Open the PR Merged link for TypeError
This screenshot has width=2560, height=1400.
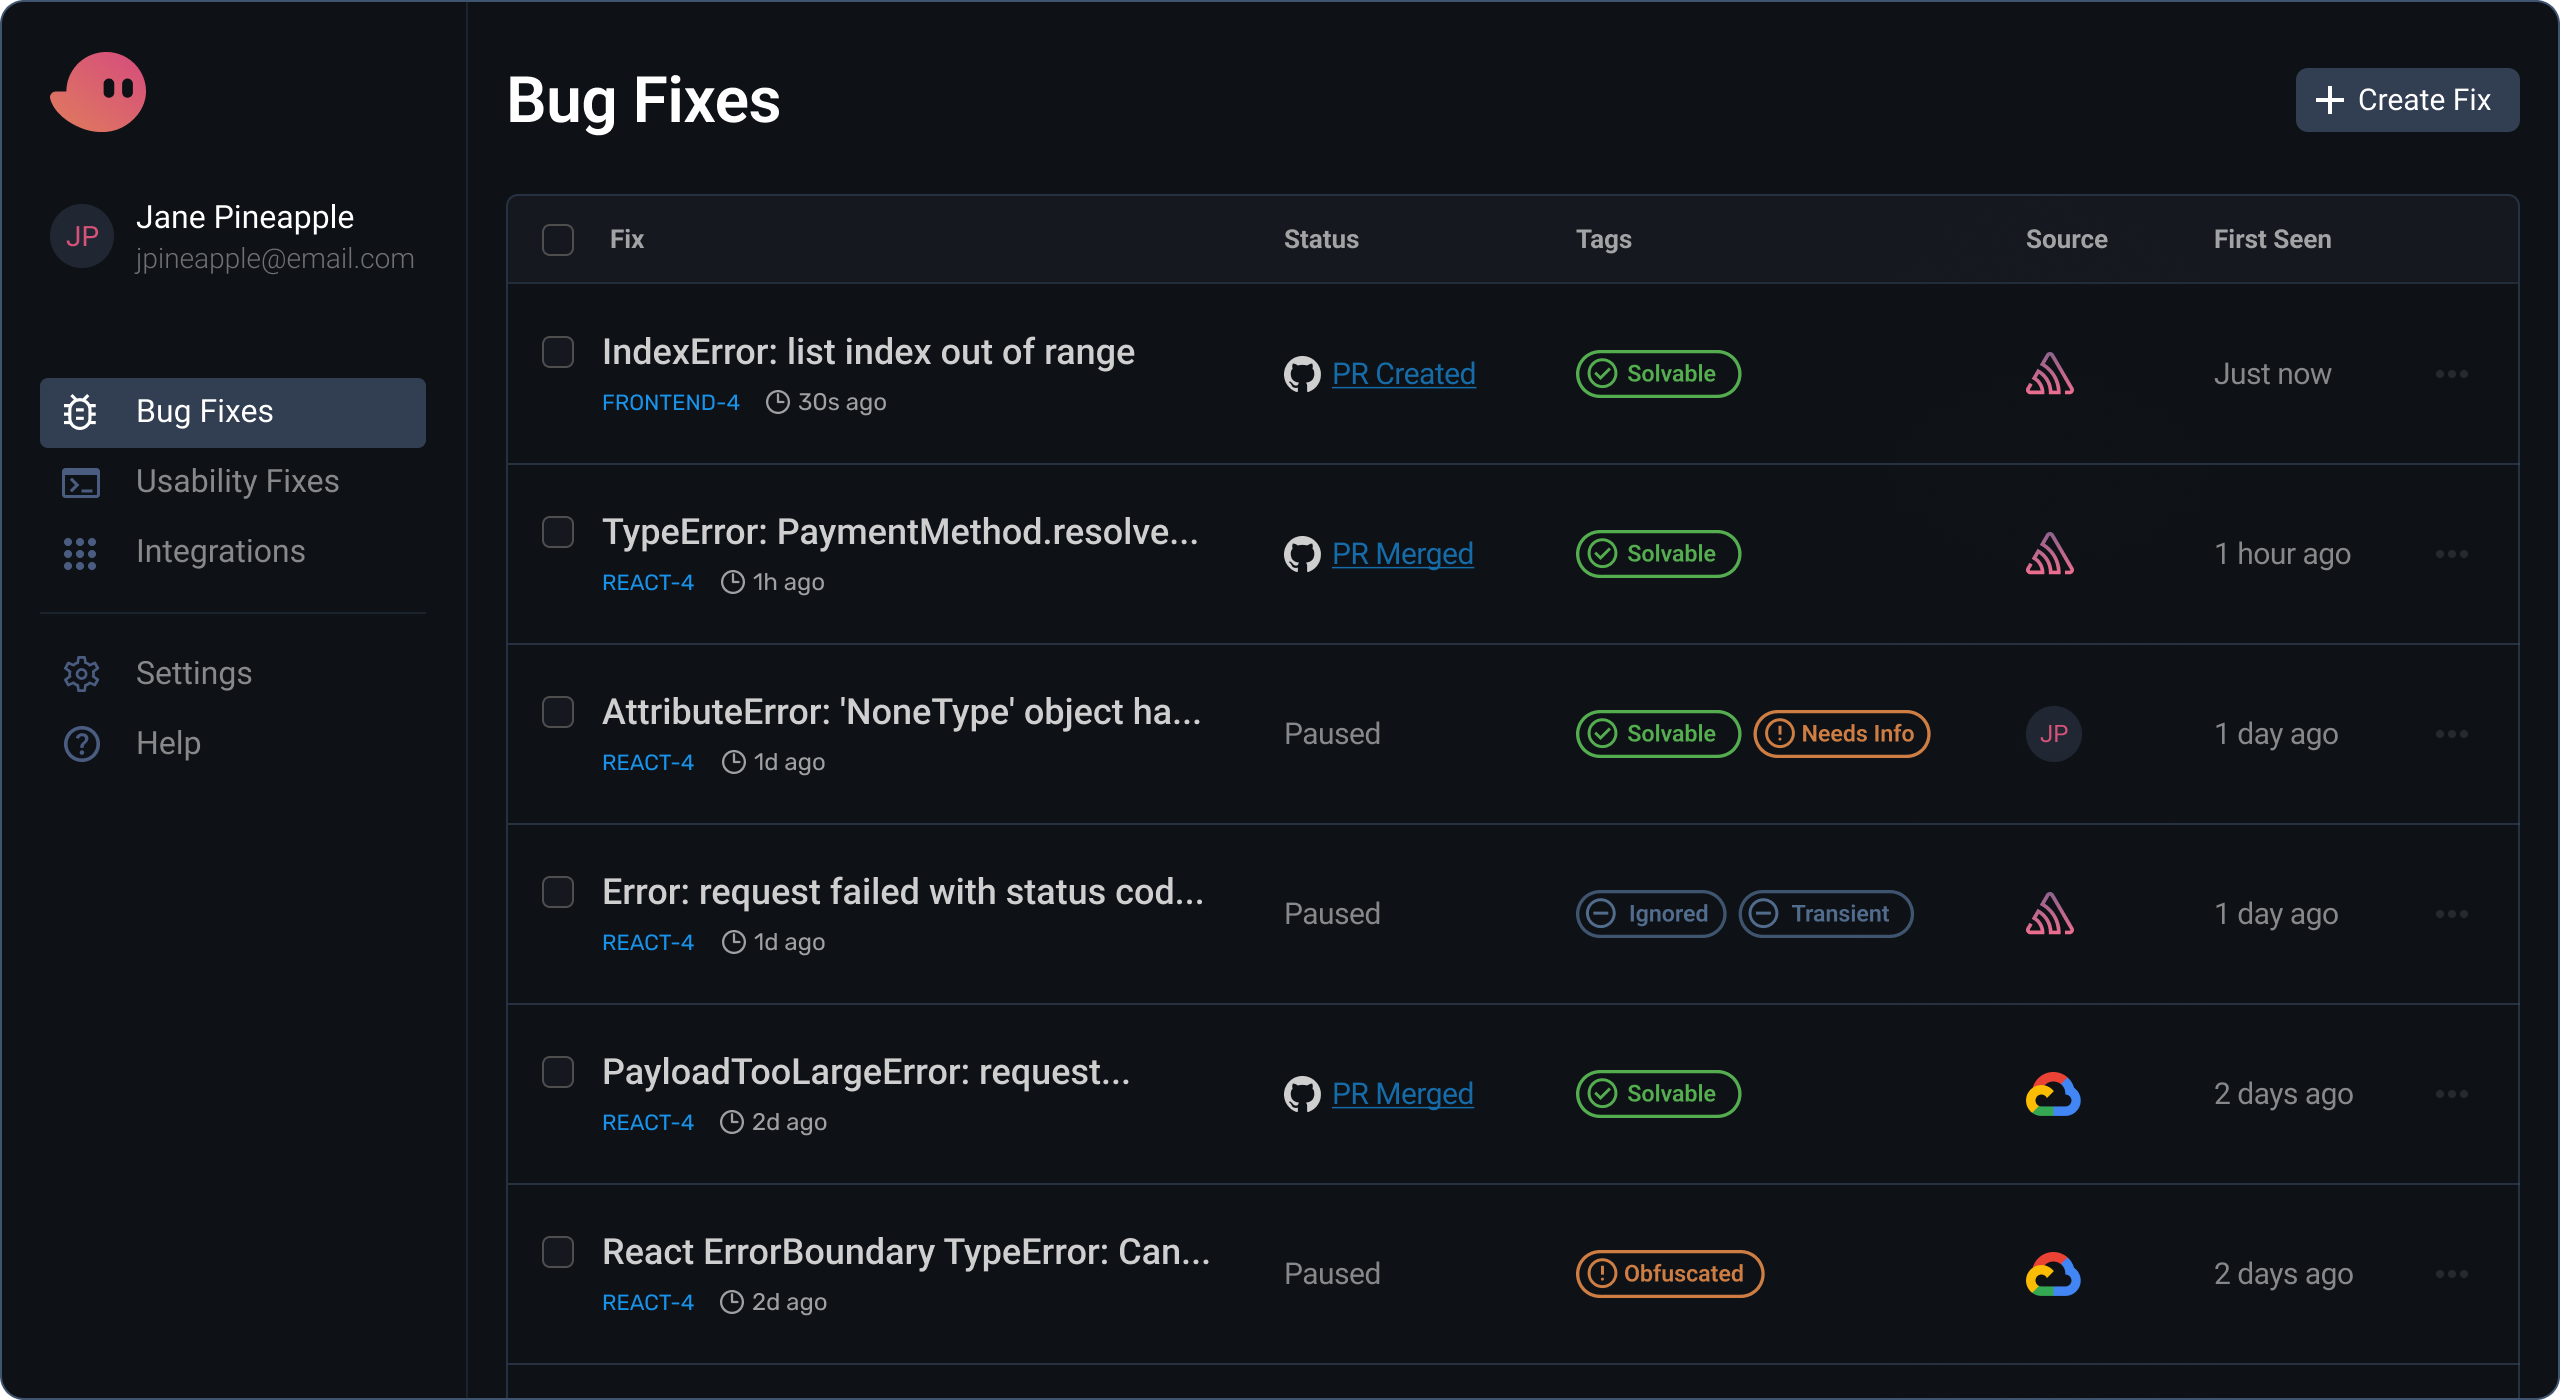coord(1402,554)
